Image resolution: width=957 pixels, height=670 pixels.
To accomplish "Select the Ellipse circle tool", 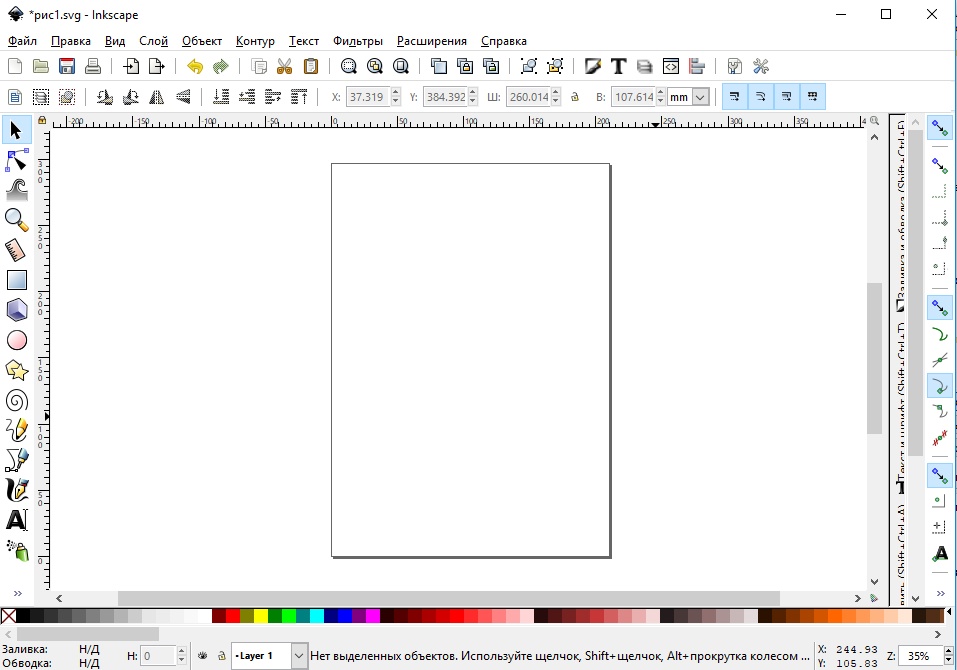I will click(x=16, y=340).
